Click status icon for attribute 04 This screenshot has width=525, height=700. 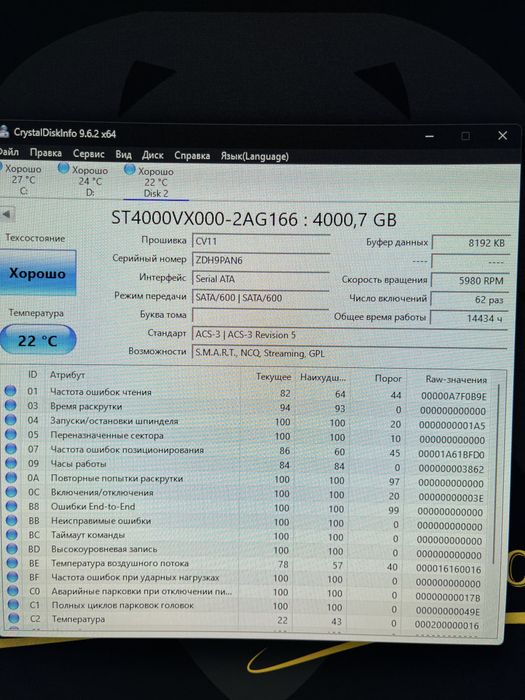click(11, 420)
